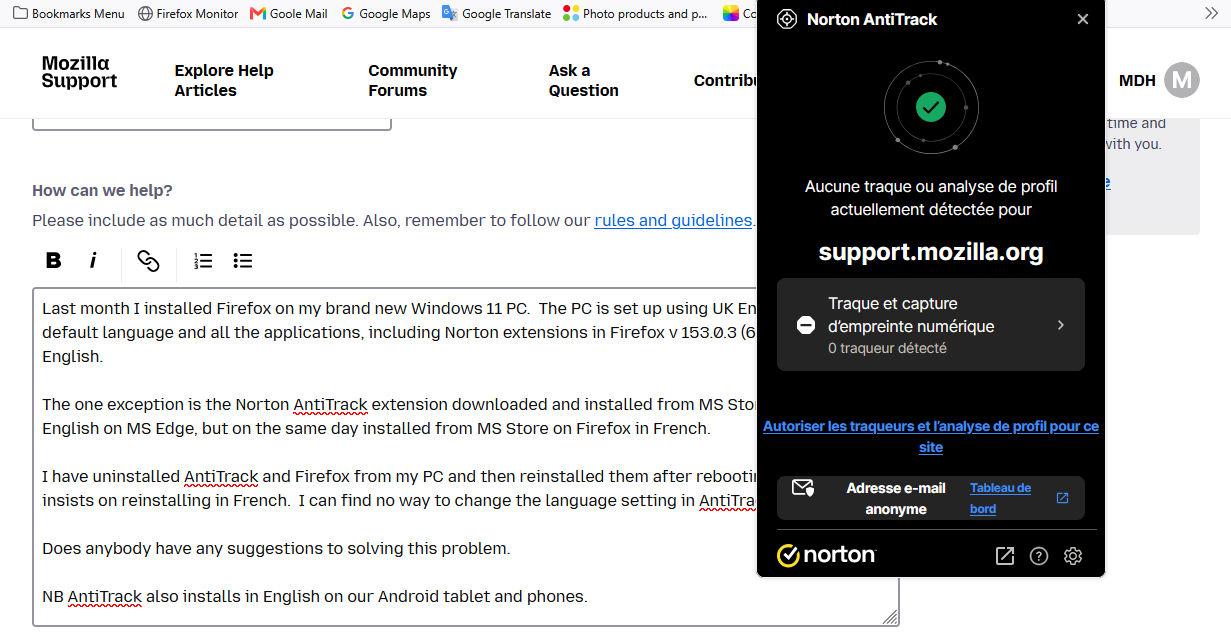Open Norton AntiTrack help question mark icon

(x=1039, y=556)
